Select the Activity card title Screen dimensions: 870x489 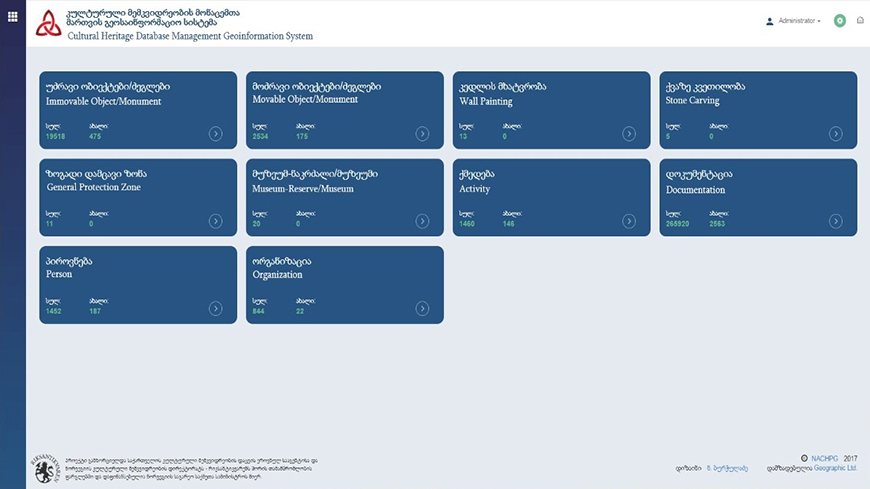point(474,189)
